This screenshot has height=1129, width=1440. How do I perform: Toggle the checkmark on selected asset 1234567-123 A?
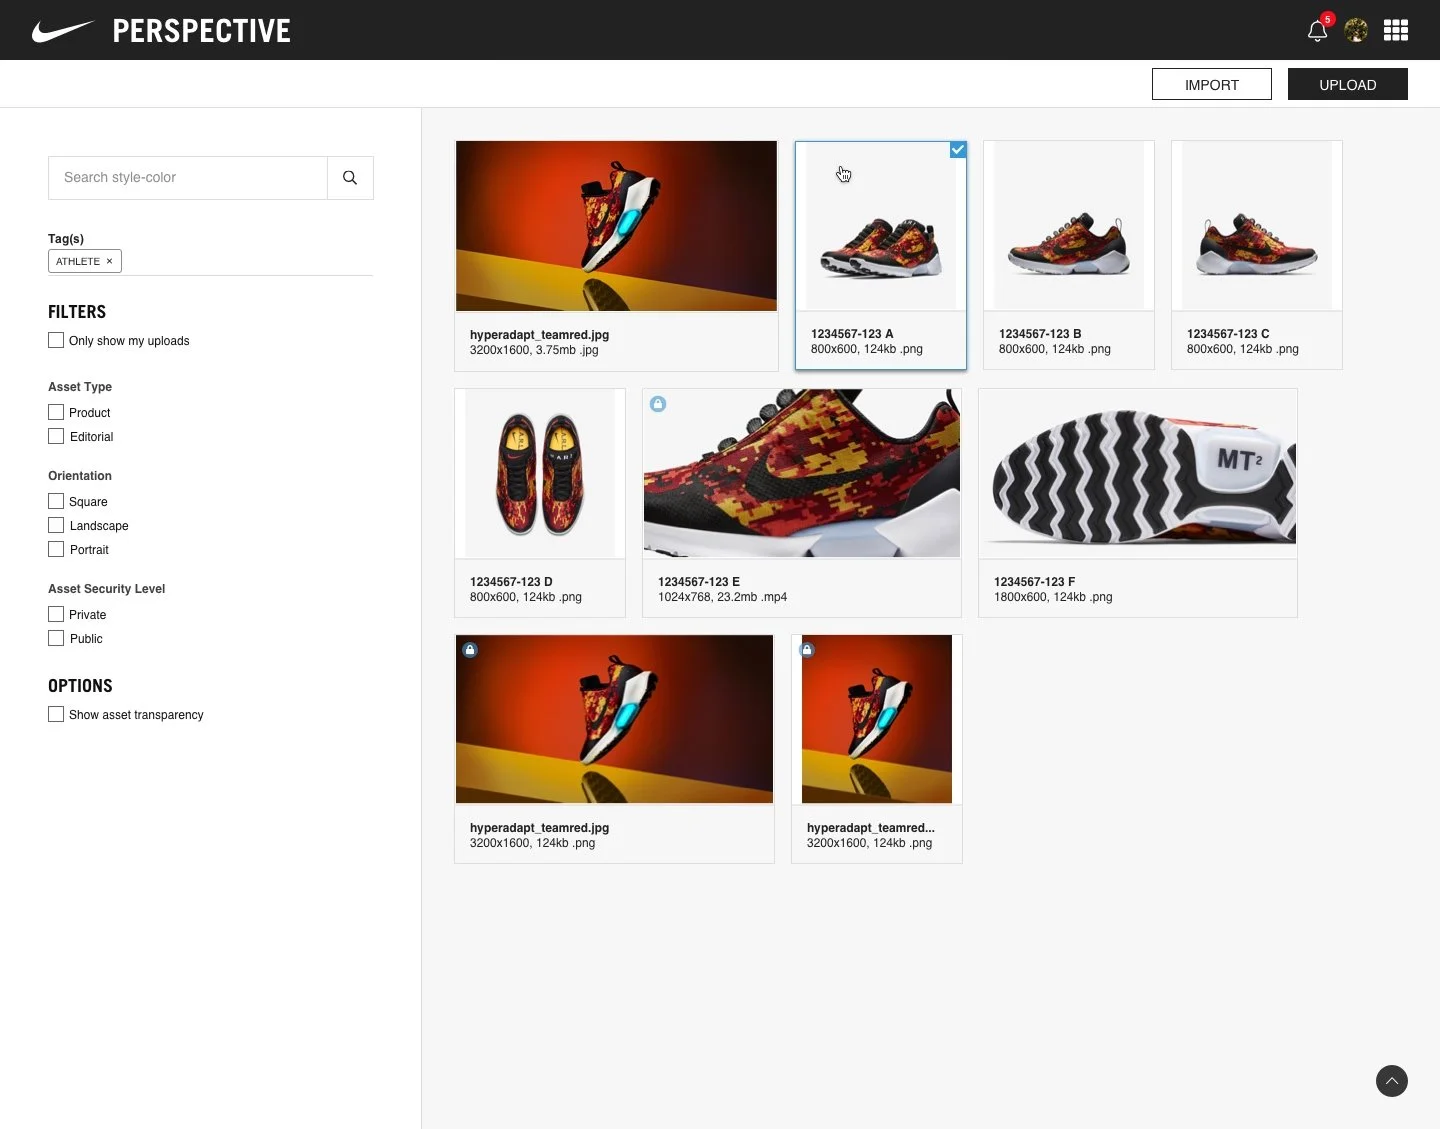958,149
